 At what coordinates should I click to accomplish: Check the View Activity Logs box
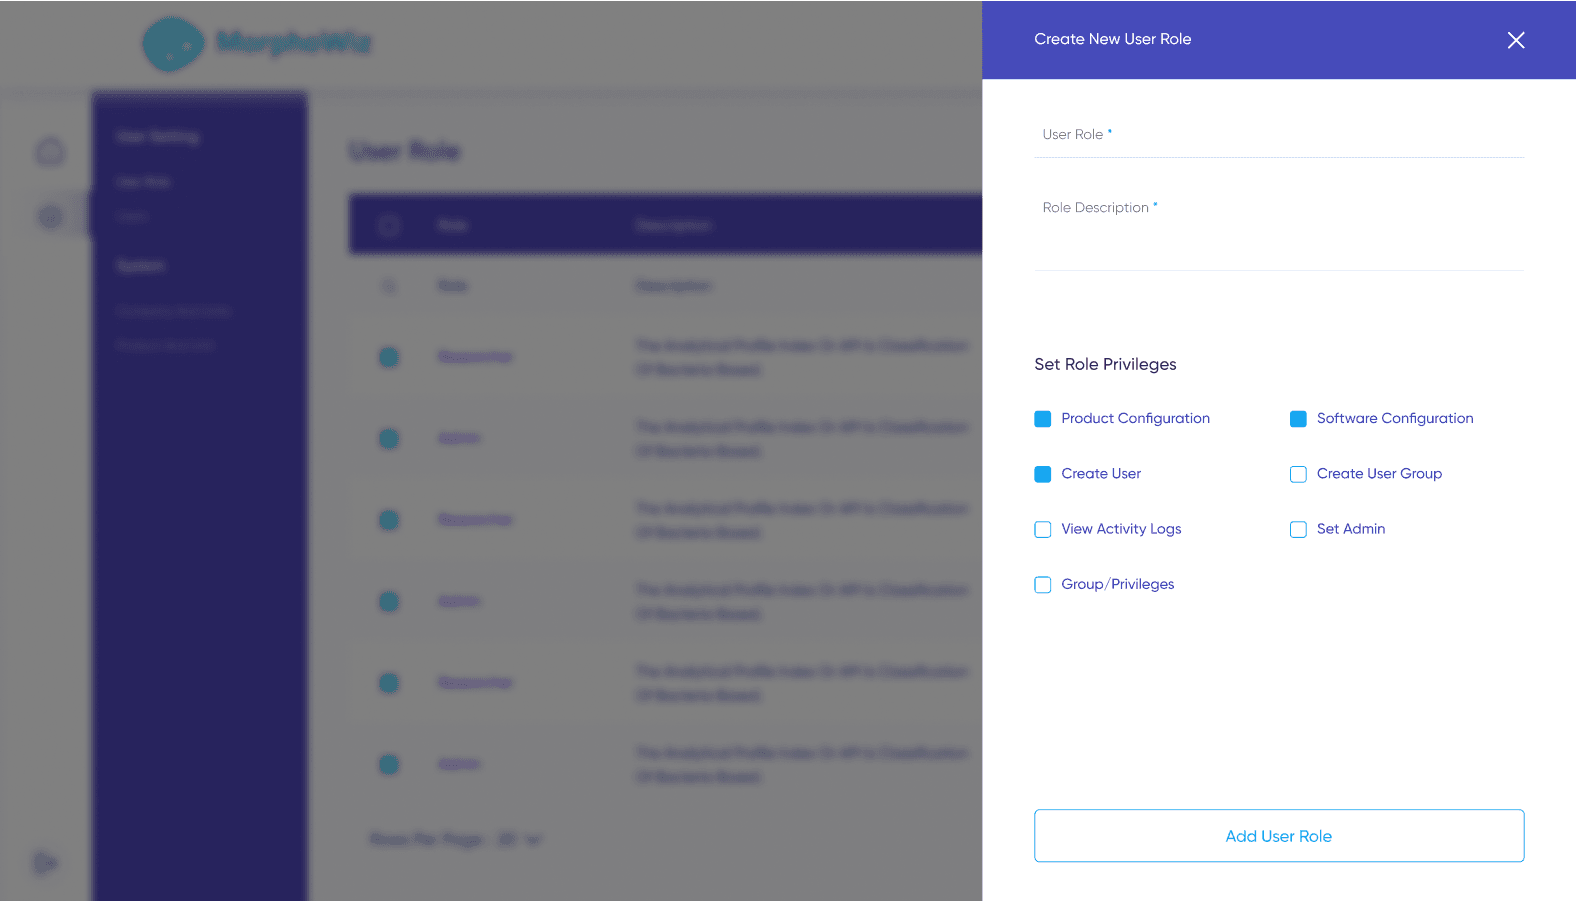tap(1043, 529)
